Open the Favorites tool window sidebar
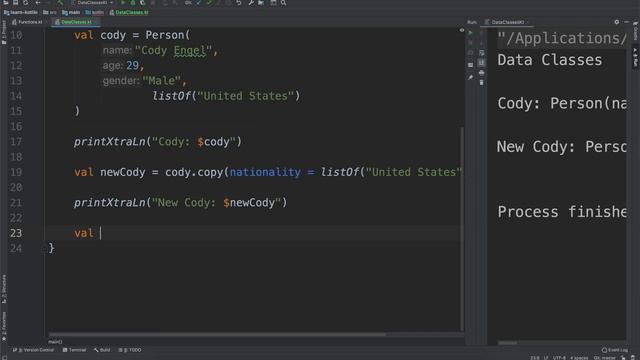This screenshot has width=640, height=360. 4,326
